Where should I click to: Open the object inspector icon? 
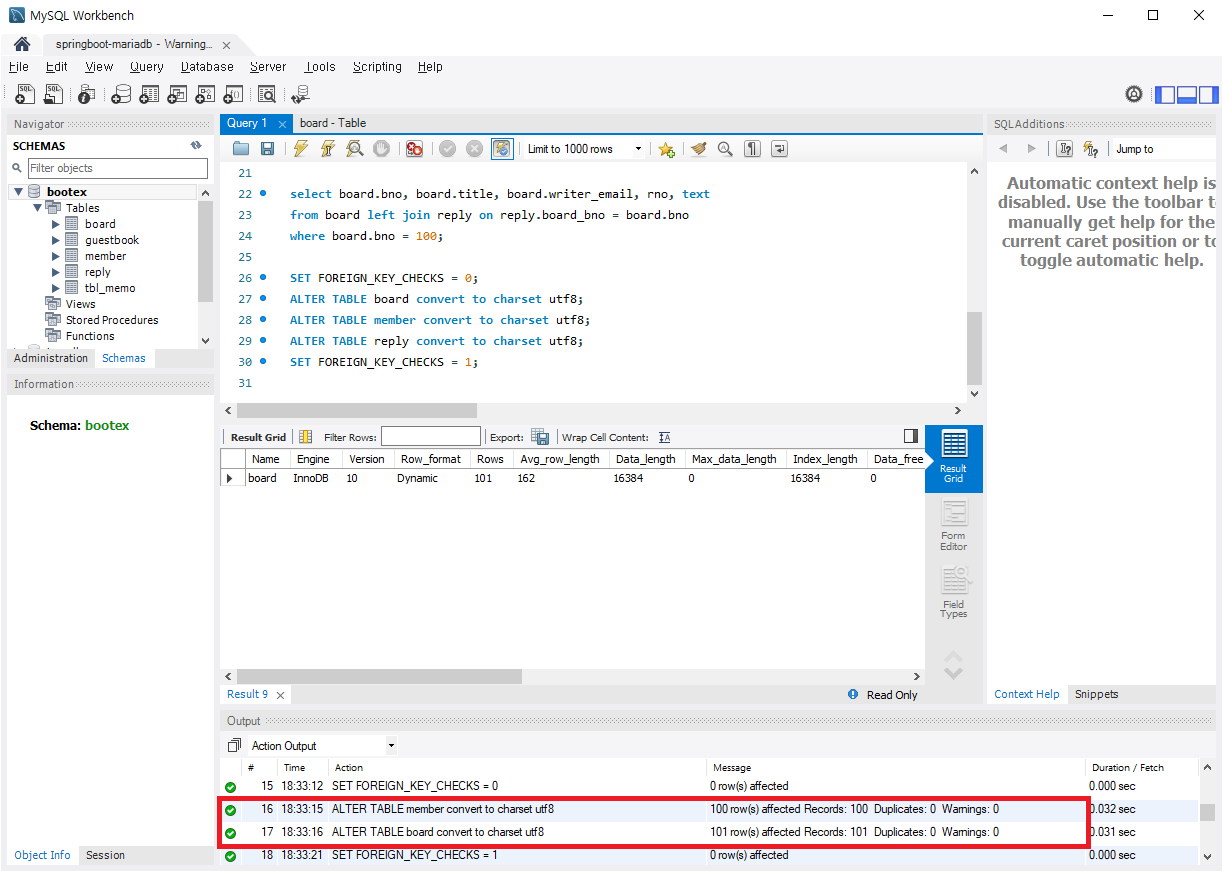point(87,94)
